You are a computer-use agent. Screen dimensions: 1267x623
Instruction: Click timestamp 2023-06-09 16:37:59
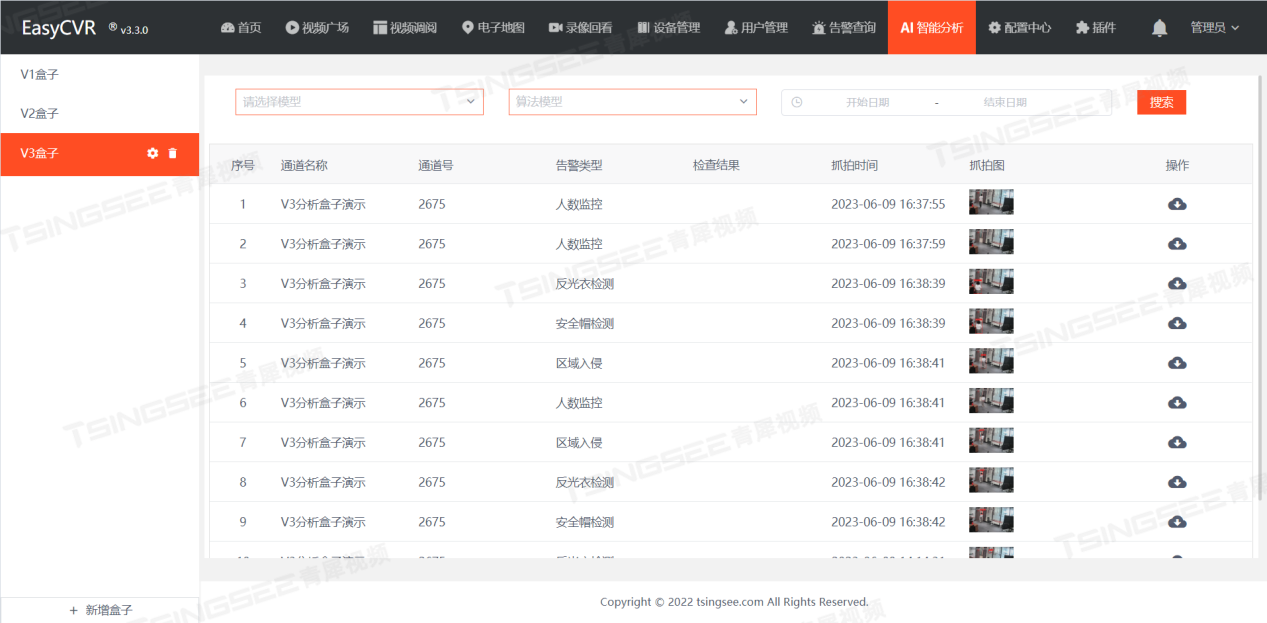[x=888, y=244]
